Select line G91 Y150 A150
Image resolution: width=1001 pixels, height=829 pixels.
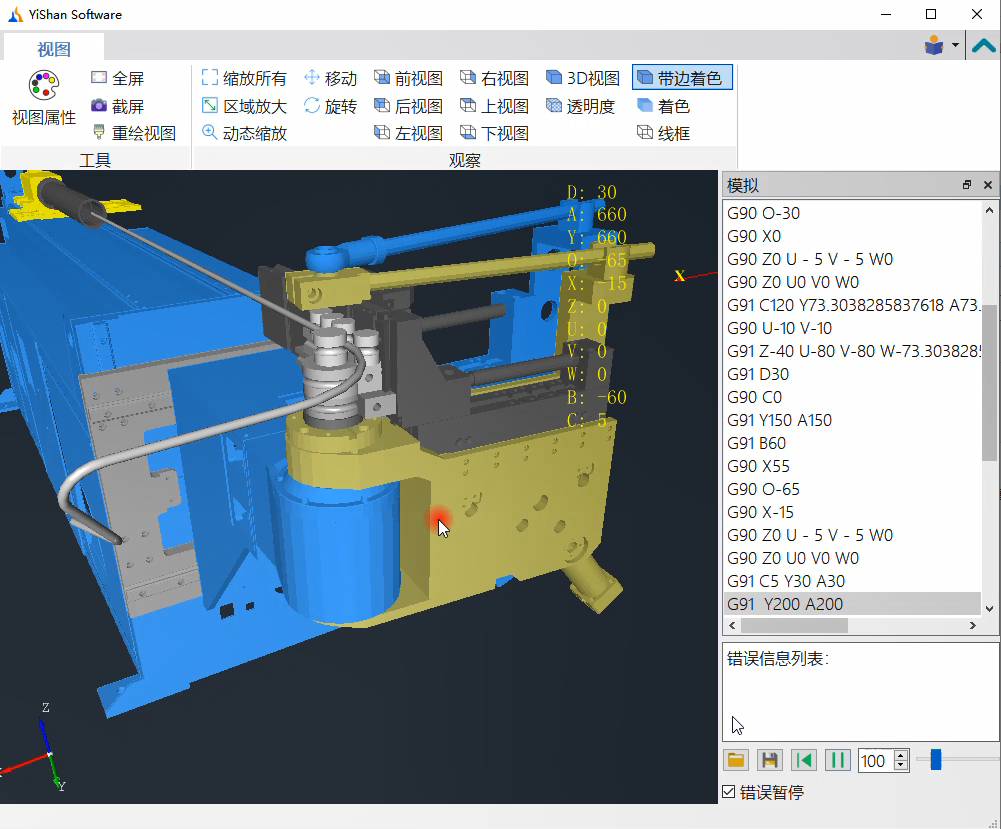[x=852, y=420]
